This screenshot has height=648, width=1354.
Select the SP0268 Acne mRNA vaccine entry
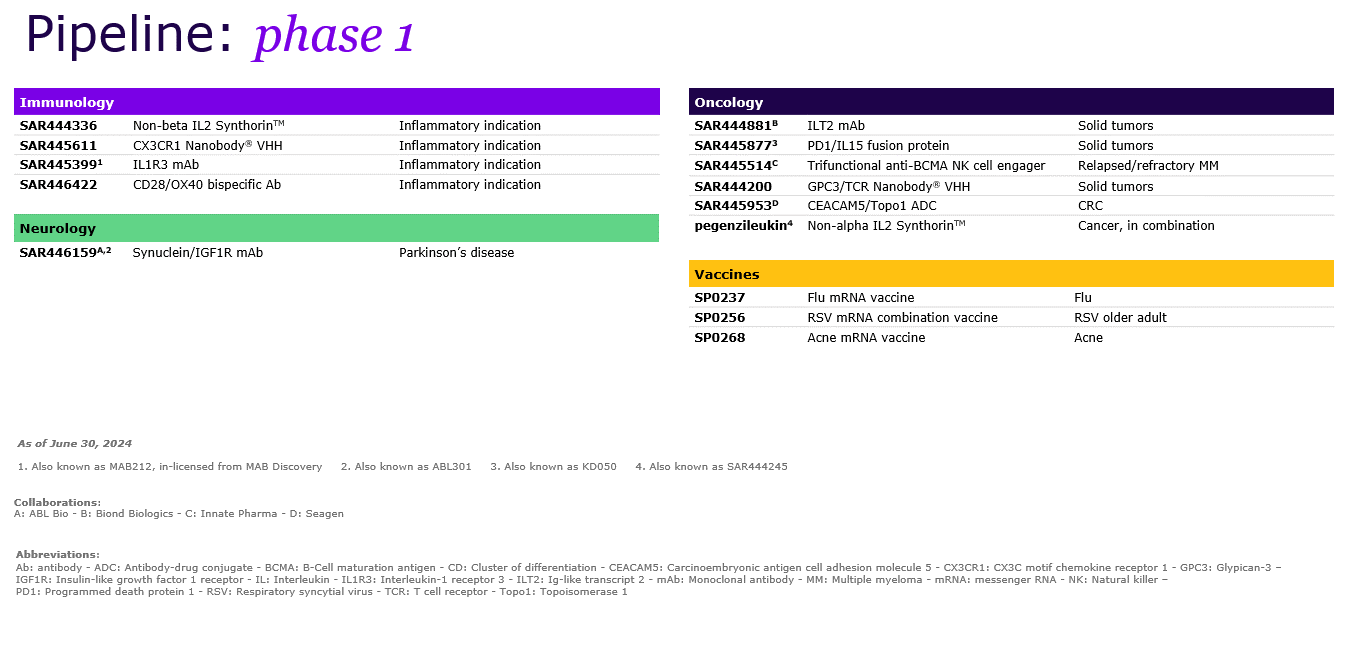[717, 338]
